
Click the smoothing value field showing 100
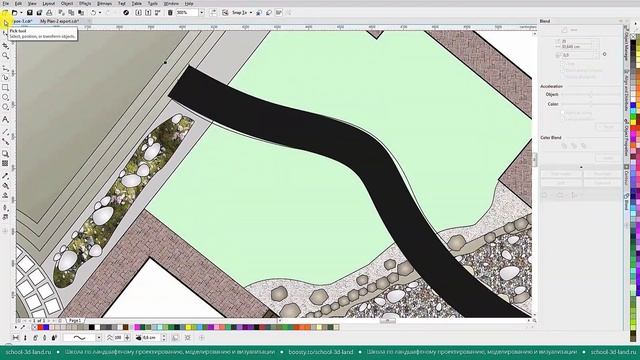[118, 338]
